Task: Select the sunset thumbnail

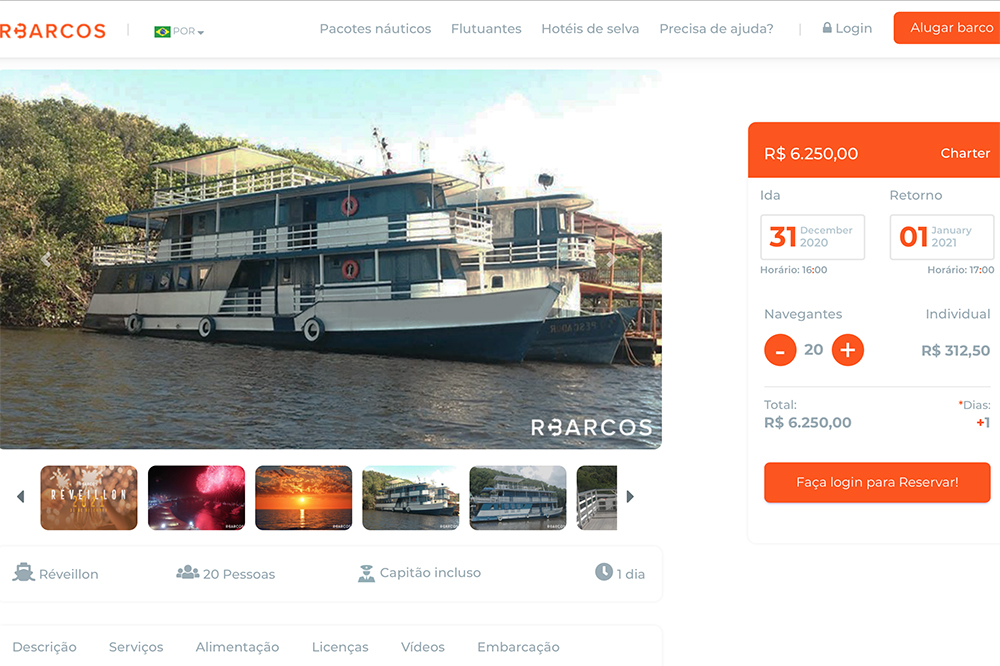Action: 304,498
